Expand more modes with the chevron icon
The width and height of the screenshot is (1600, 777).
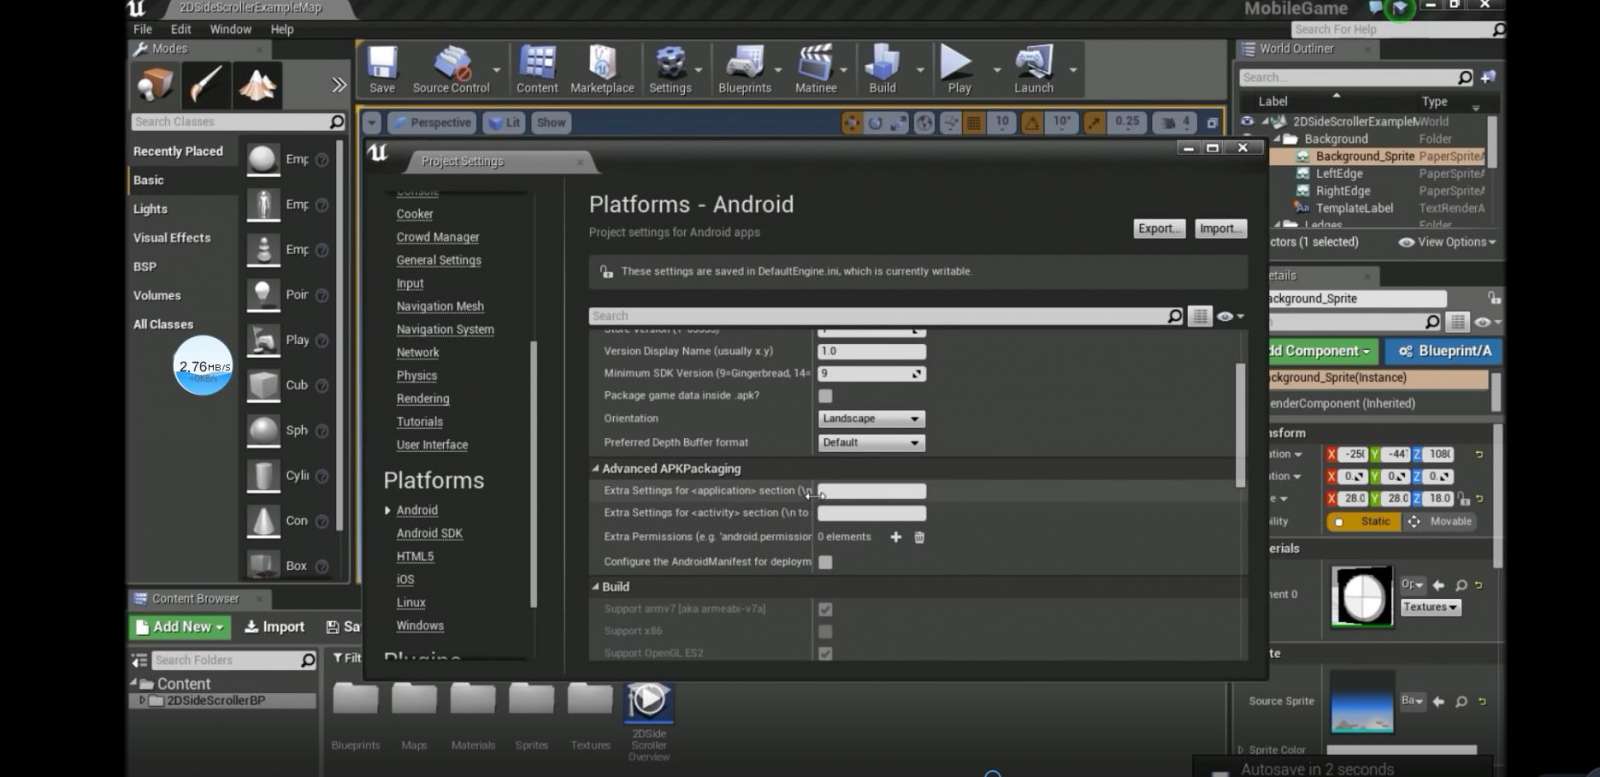tap(339, 85)
